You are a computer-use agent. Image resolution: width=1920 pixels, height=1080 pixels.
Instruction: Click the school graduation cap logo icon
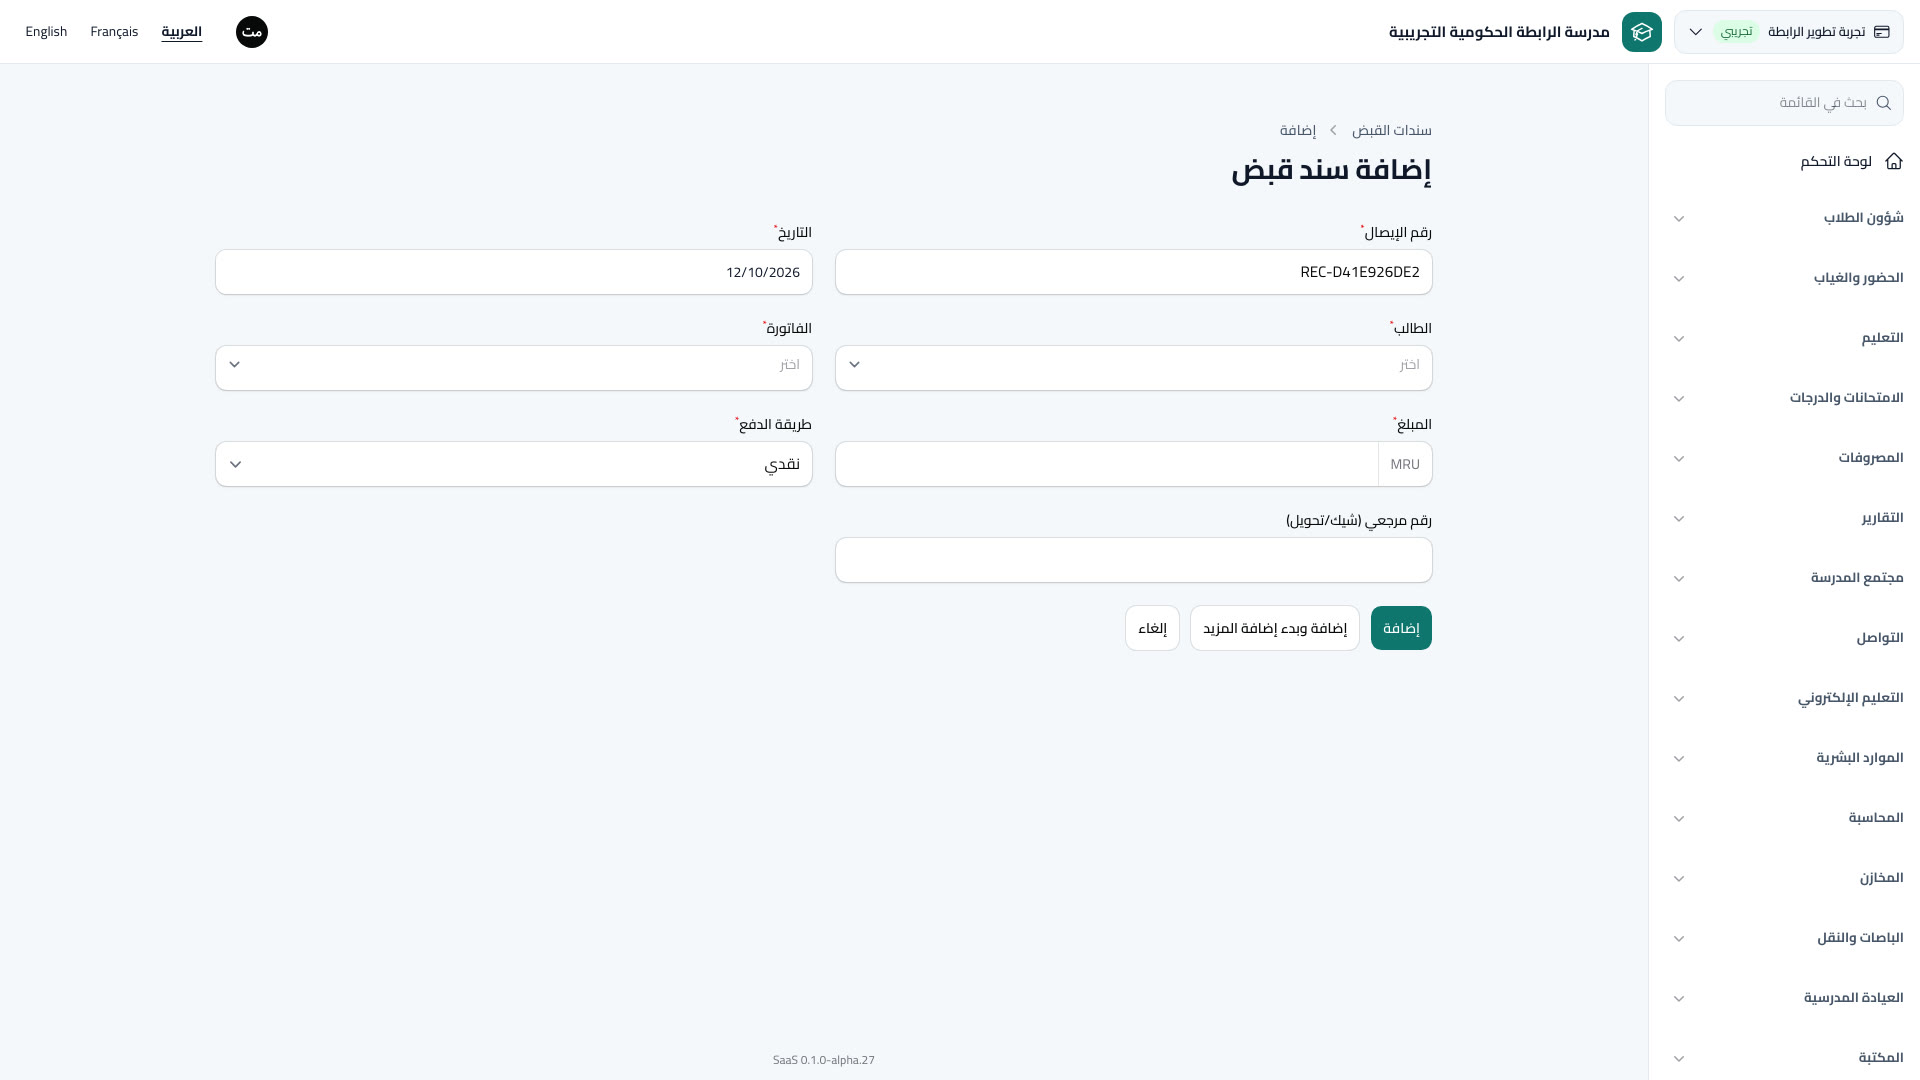1641,32
